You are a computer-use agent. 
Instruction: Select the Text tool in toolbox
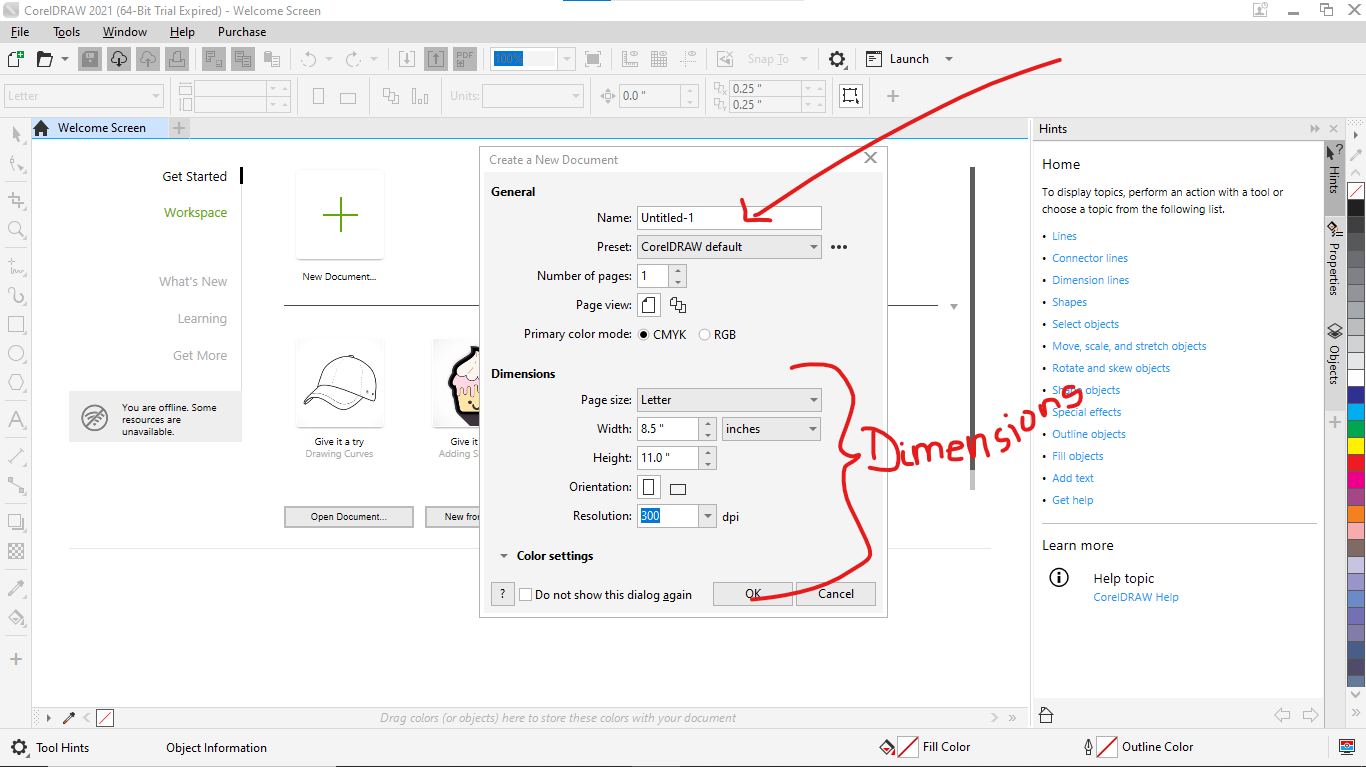click(16, 420)
